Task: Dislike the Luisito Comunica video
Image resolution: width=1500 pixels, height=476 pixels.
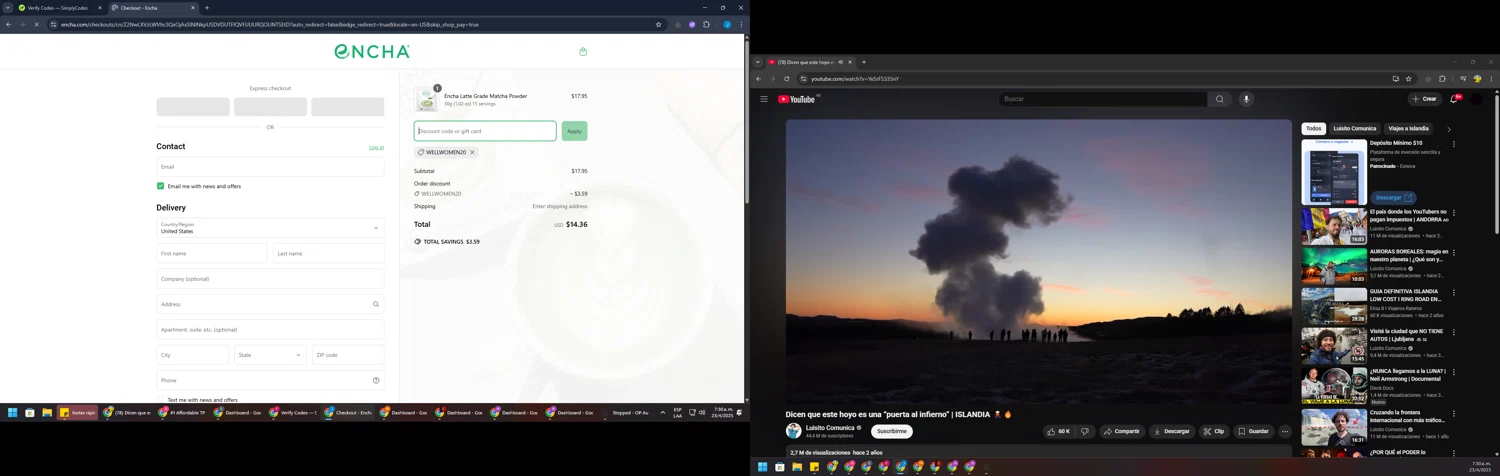Action: tap(1085, 431)
